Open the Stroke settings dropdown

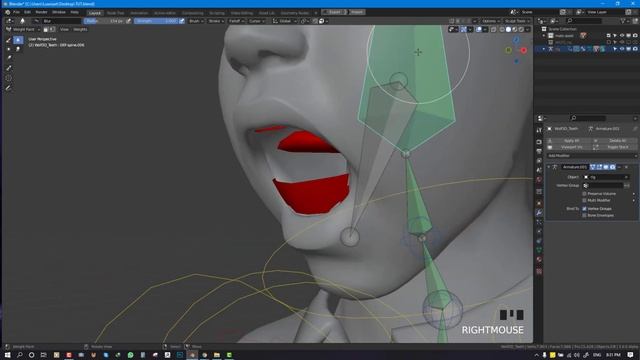(x=216, y=21)
